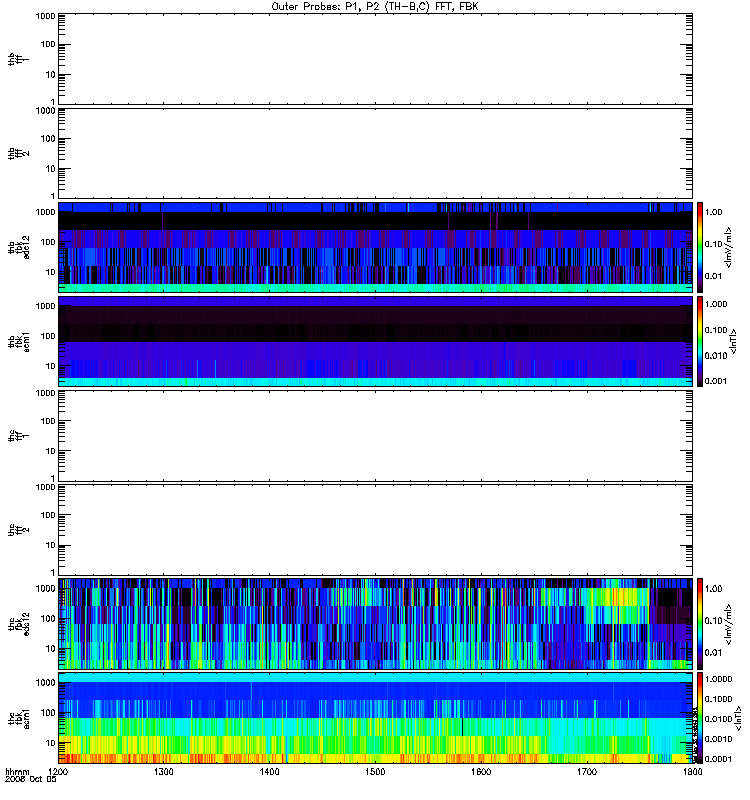This screenshot has width=750, height=800.
Task: Click the thc scm1 nT color bar
Action: point(700,718)
